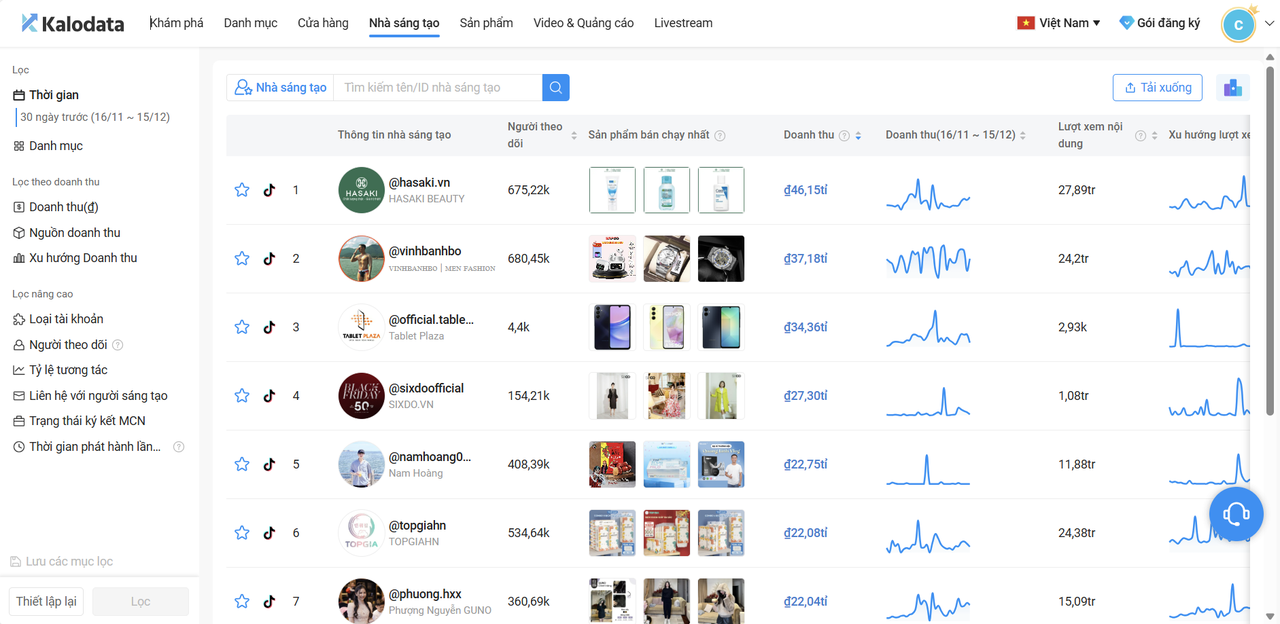Open the Tablet Plaza avatar
This screenshot has width=1280, height=624.
[x=361, y=327]
